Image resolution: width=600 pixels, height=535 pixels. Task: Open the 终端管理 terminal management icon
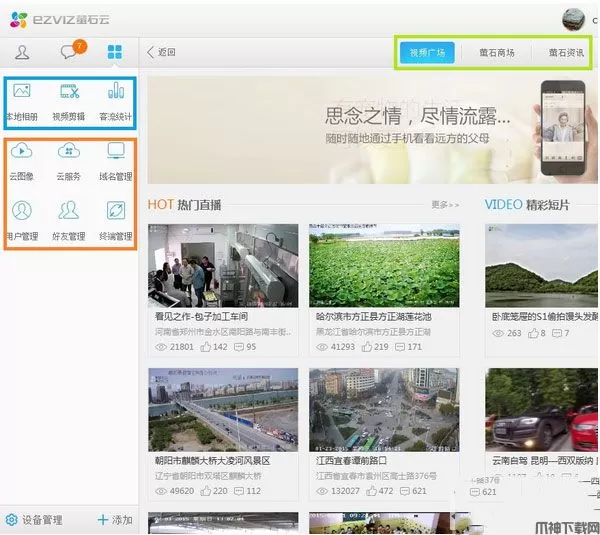click(x=116, y=219)
